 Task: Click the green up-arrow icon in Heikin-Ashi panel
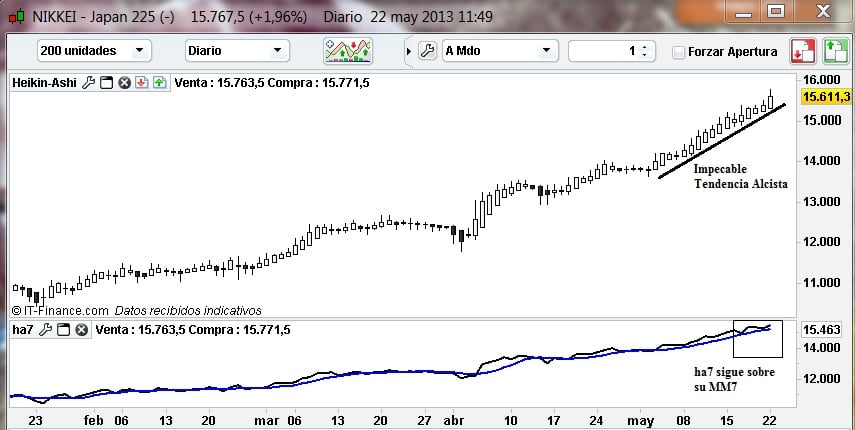159,83
